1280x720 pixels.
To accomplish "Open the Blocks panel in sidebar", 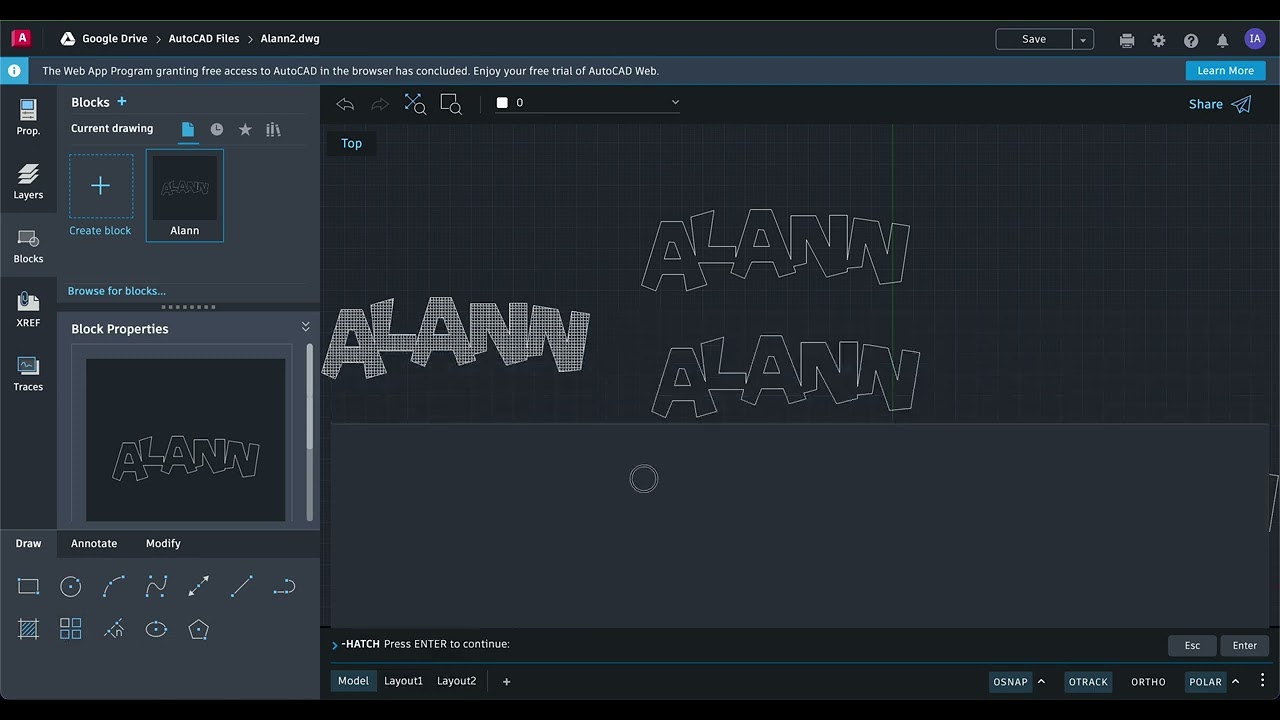I will tap(28, 246).
